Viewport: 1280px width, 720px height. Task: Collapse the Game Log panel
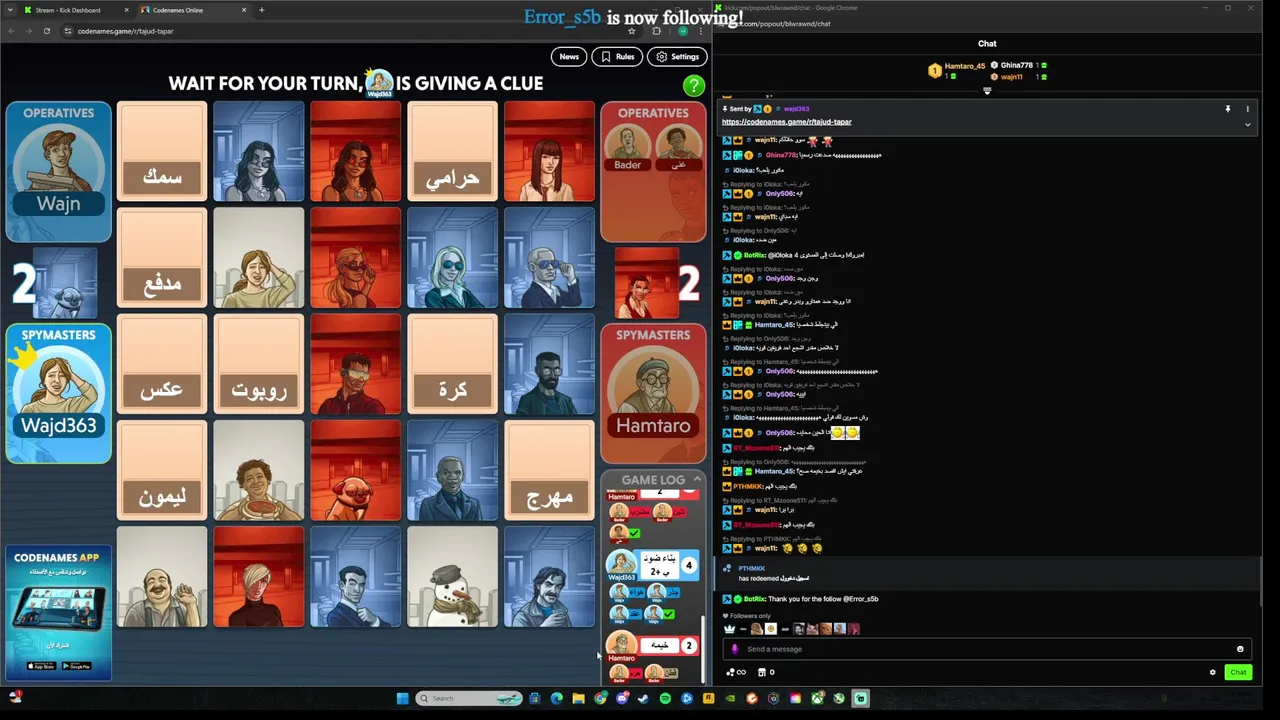(697, 480)
